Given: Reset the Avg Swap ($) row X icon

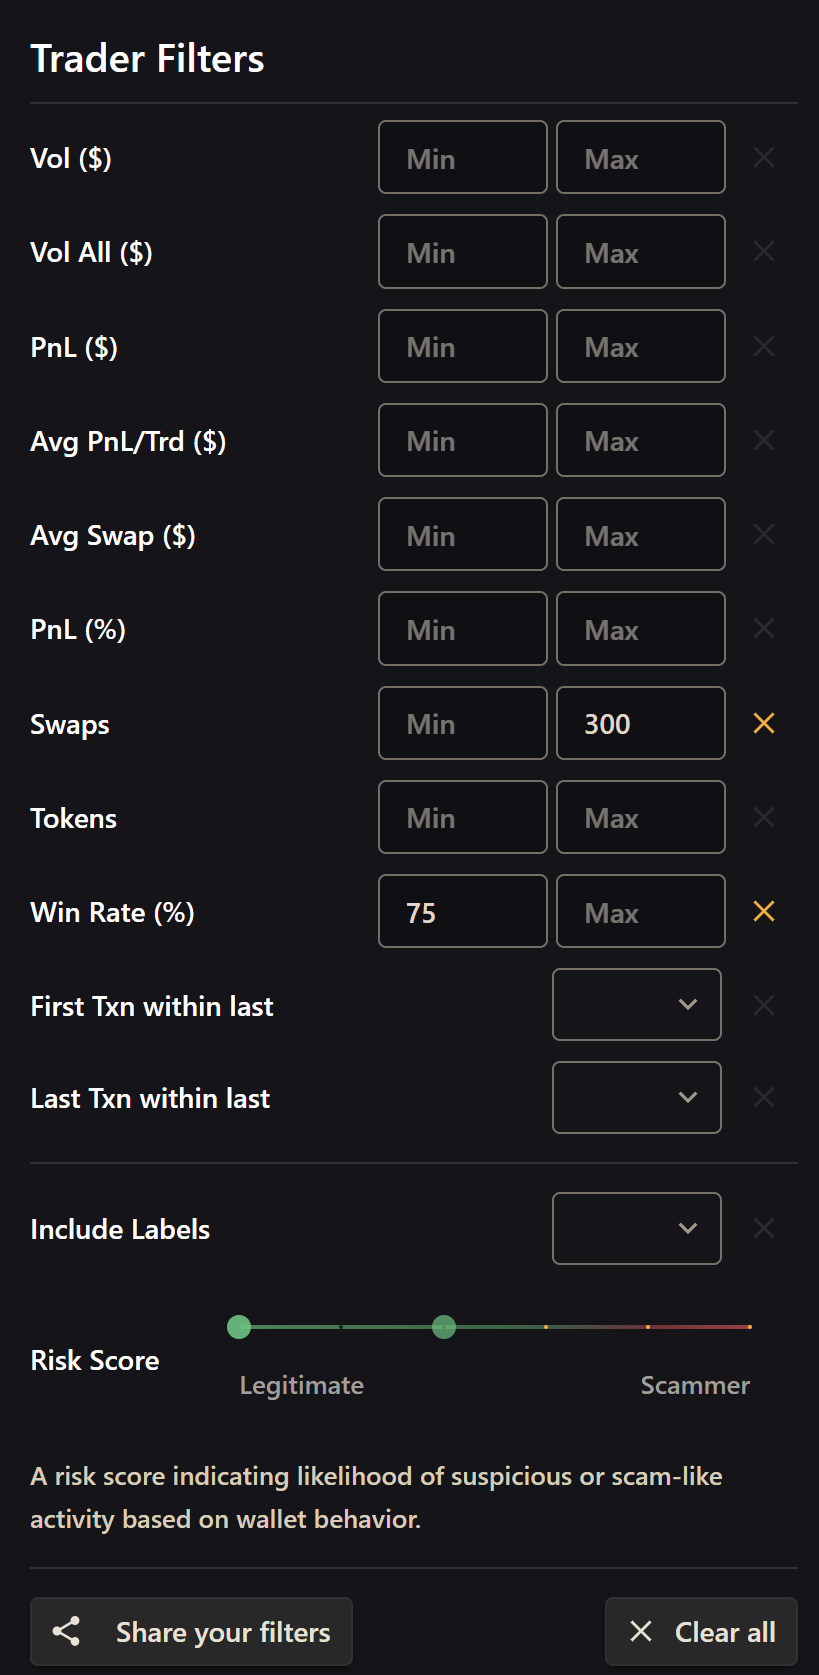Looking at the screenshot, I should click(x=764, y=534).
